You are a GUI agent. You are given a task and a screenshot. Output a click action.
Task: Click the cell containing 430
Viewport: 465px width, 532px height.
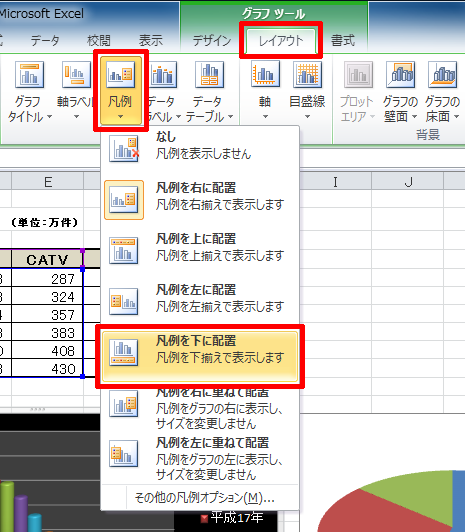pos(47,368)
